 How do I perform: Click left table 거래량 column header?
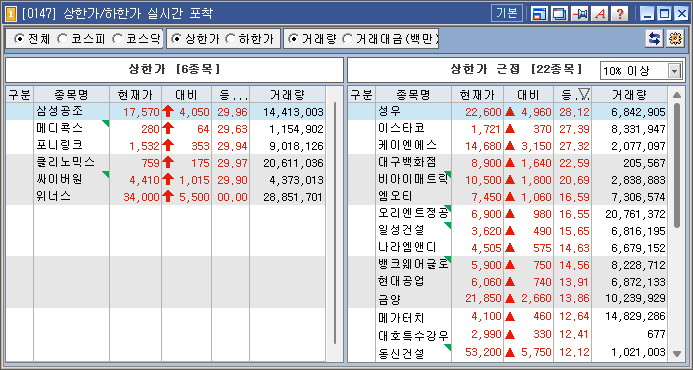[287, 95]
